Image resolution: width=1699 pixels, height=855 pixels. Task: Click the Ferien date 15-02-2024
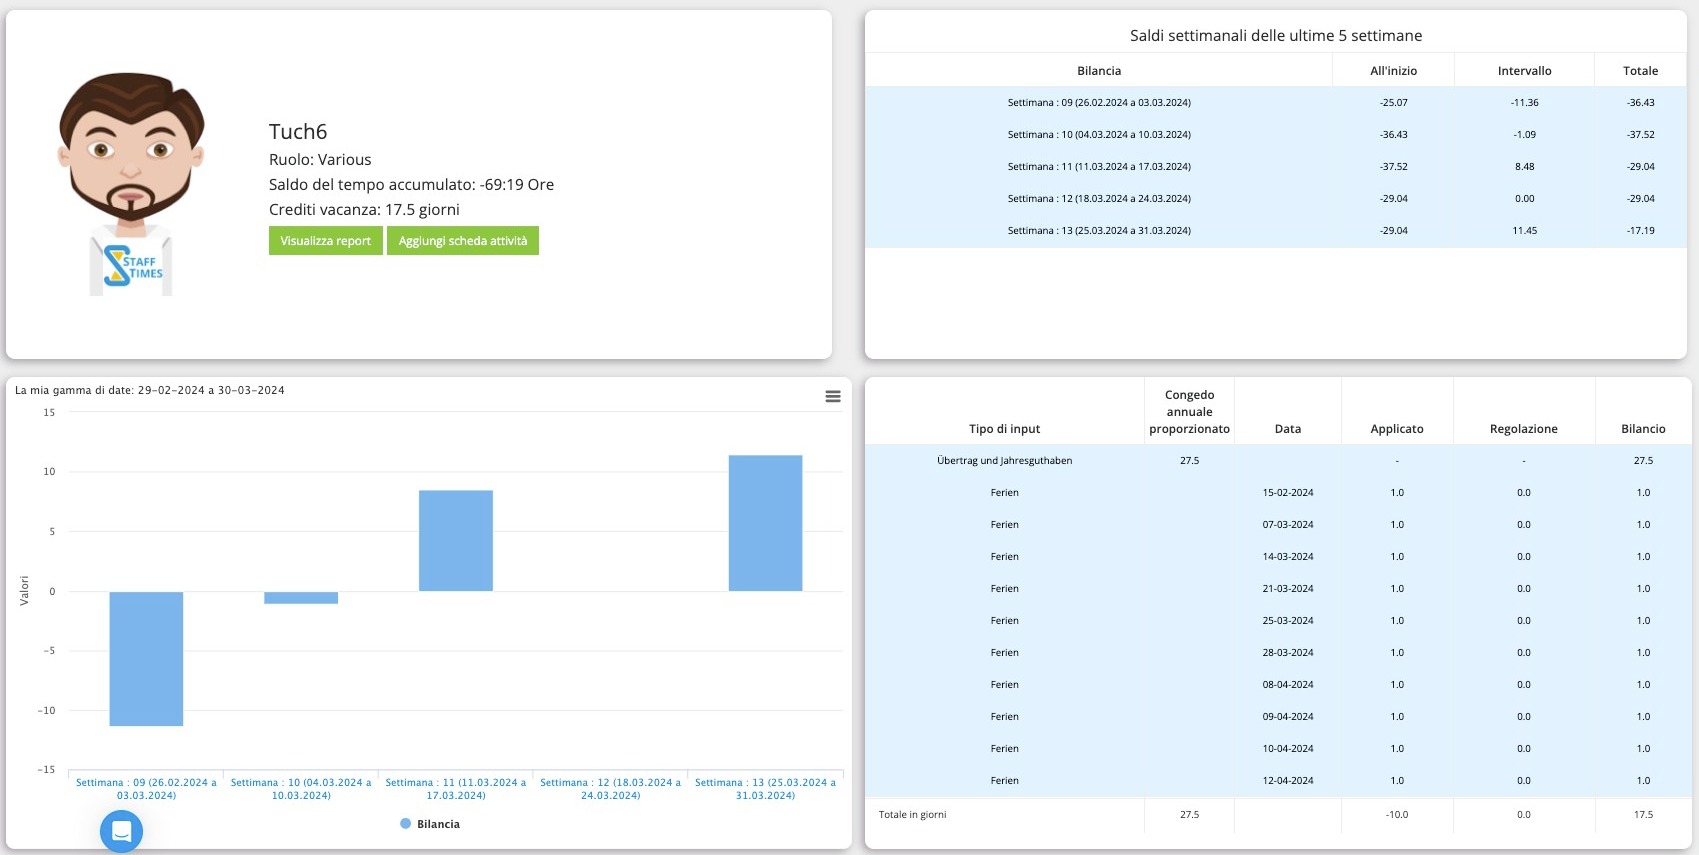tap(1288, 493)
